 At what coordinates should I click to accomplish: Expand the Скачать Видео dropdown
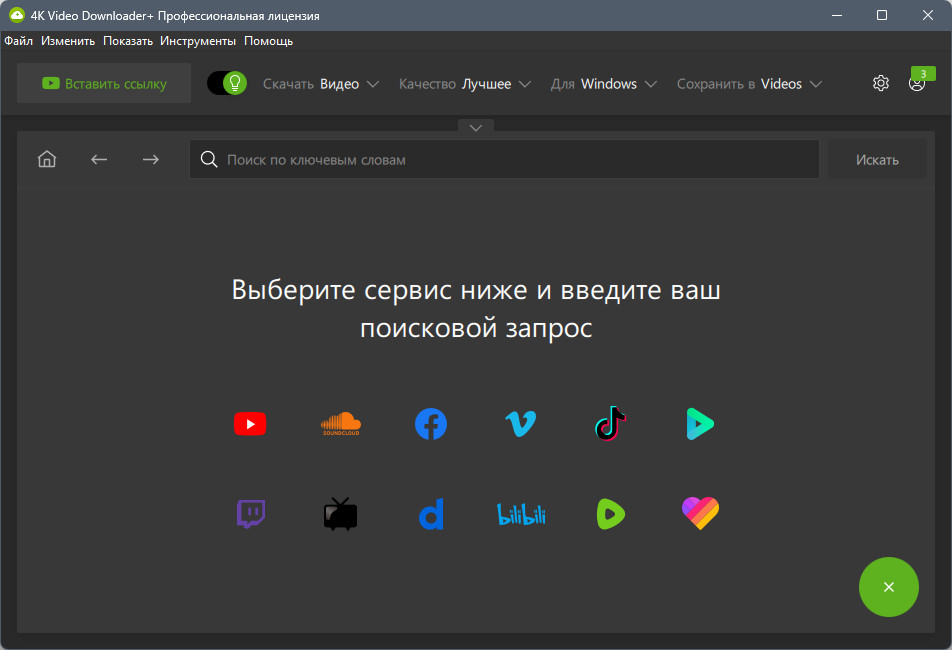coord(321,84)
